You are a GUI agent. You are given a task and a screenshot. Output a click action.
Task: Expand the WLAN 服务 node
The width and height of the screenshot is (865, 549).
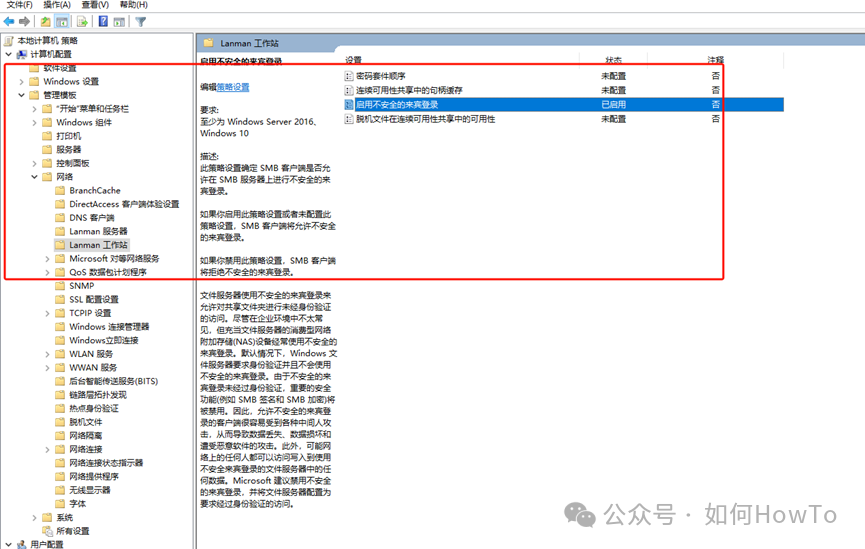pos(47,354)
